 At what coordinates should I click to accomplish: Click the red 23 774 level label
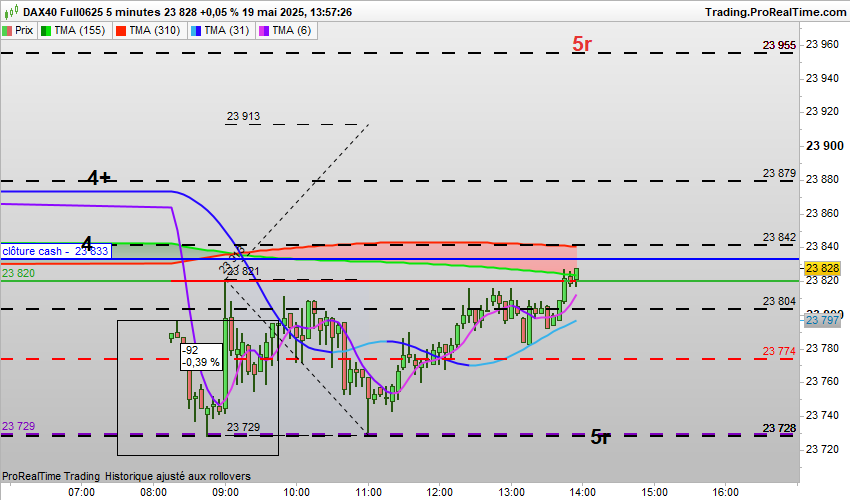780,351
